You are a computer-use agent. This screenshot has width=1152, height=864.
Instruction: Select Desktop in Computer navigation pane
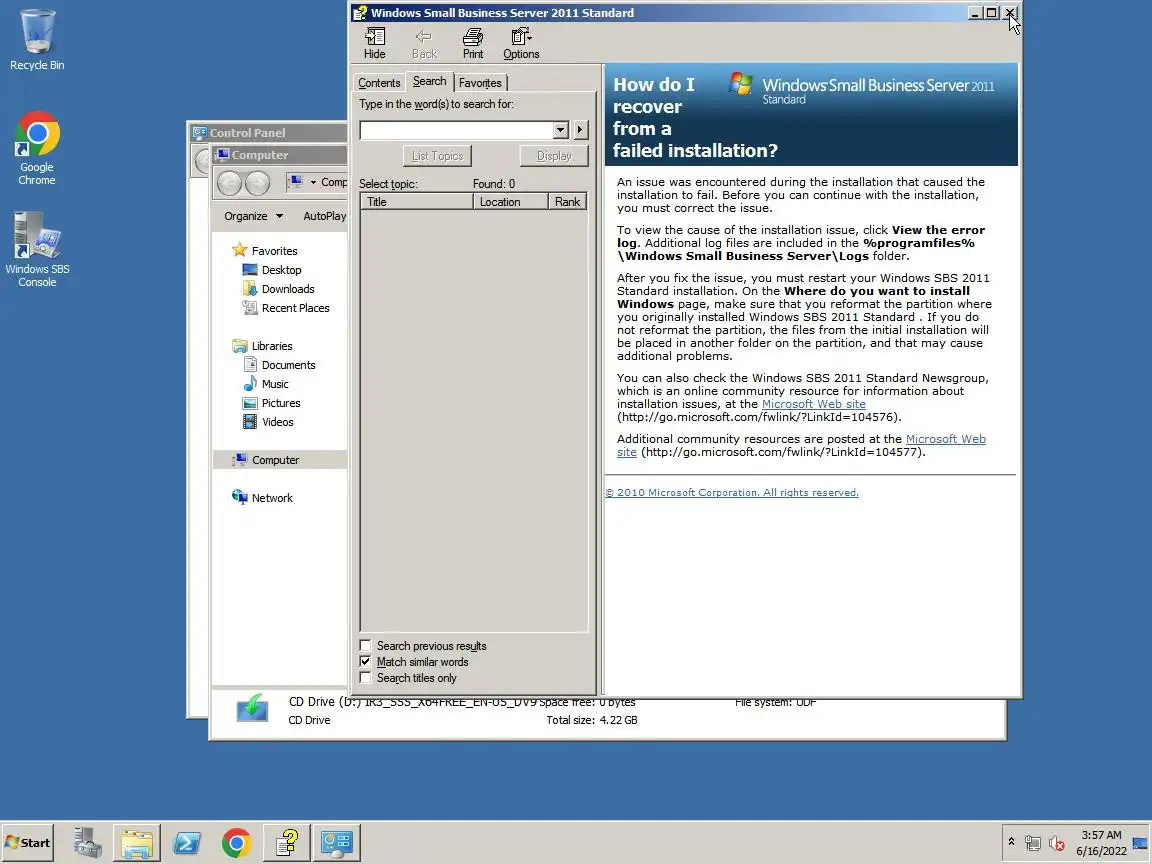pyautogui.click(x=281, y=270)
